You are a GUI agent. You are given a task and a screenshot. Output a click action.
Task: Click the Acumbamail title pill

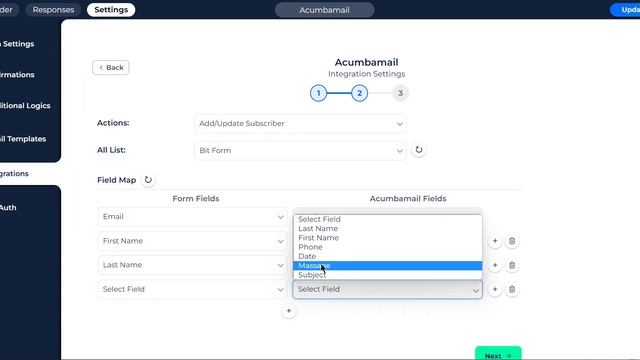(x=324, y=10)
